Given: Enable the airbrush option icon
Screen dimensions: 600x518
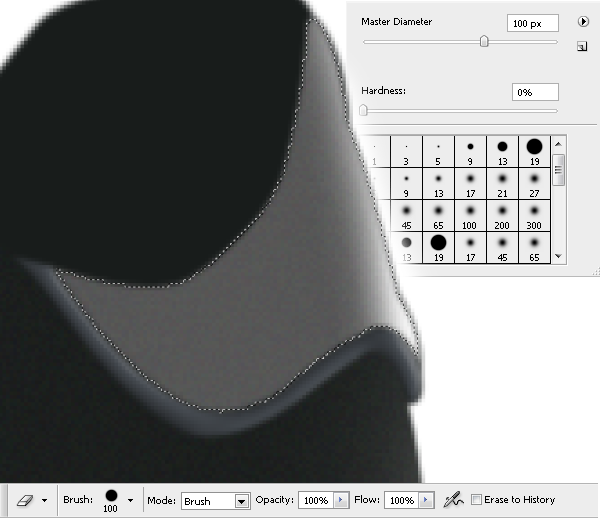Looking at the screenshot, I should (x=452, y=499).
